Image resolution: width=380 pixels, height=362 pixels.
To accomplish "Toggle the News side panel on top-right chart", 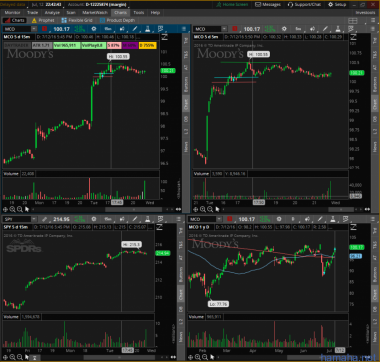I will pyautogui.click(x=375, y=146).
